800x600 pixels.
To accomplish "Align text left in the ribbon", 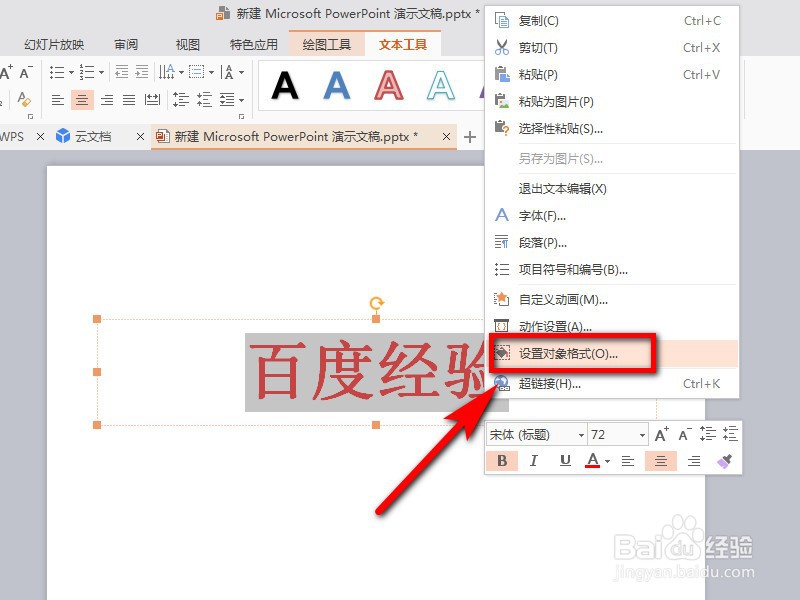I will click(x=58, y=99).
